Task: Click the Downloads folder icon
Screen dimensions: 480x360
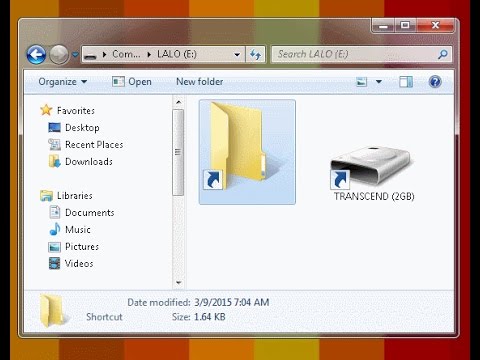Action: [54, 161]
